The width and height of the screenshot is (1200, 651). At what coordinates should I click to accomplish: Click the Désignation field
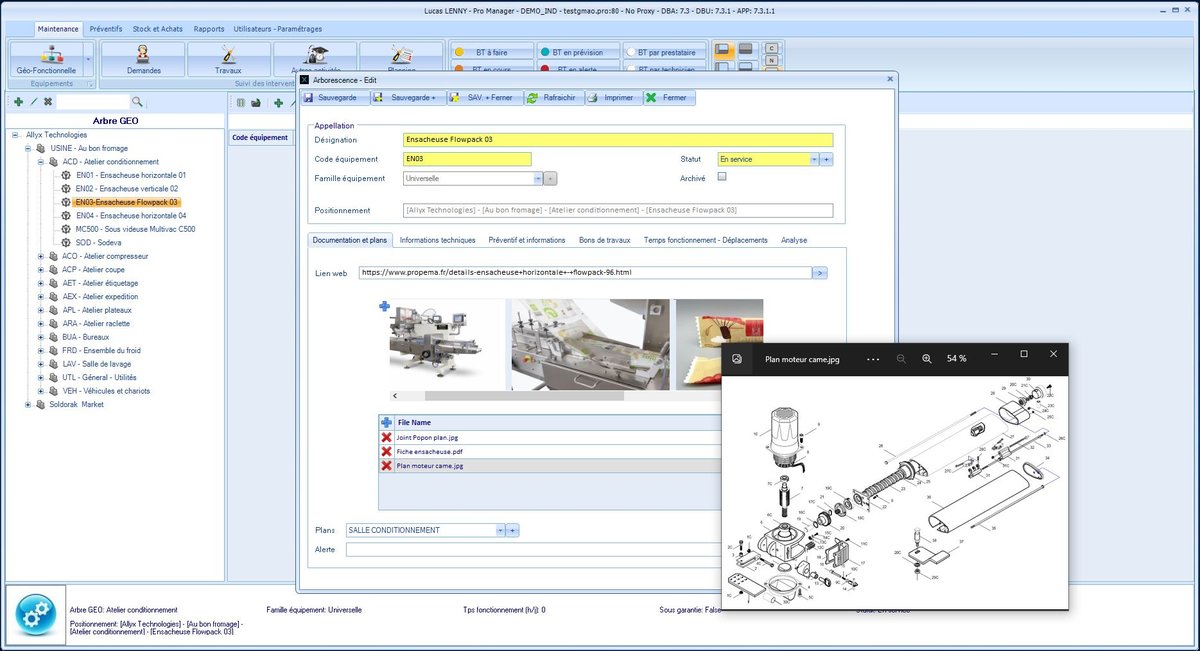(x=618, y=140)
